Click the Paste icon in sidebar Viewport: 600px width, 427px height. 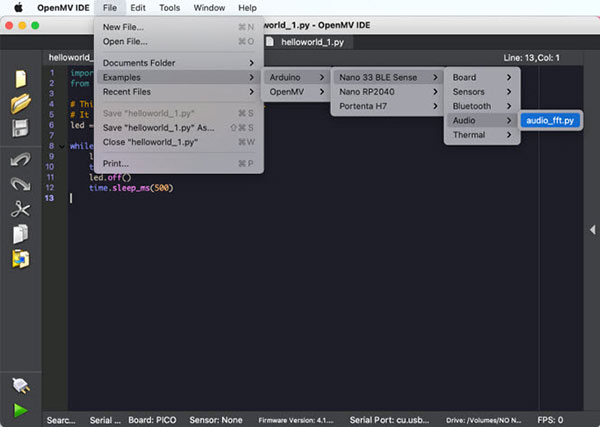(20, 260)
